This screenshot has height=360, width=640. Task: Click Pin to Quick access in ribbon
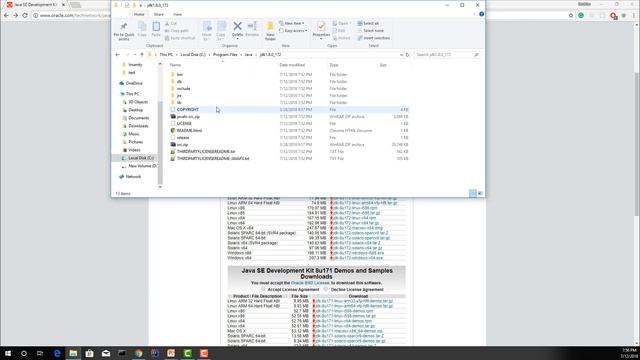click(x=124, y=31)
